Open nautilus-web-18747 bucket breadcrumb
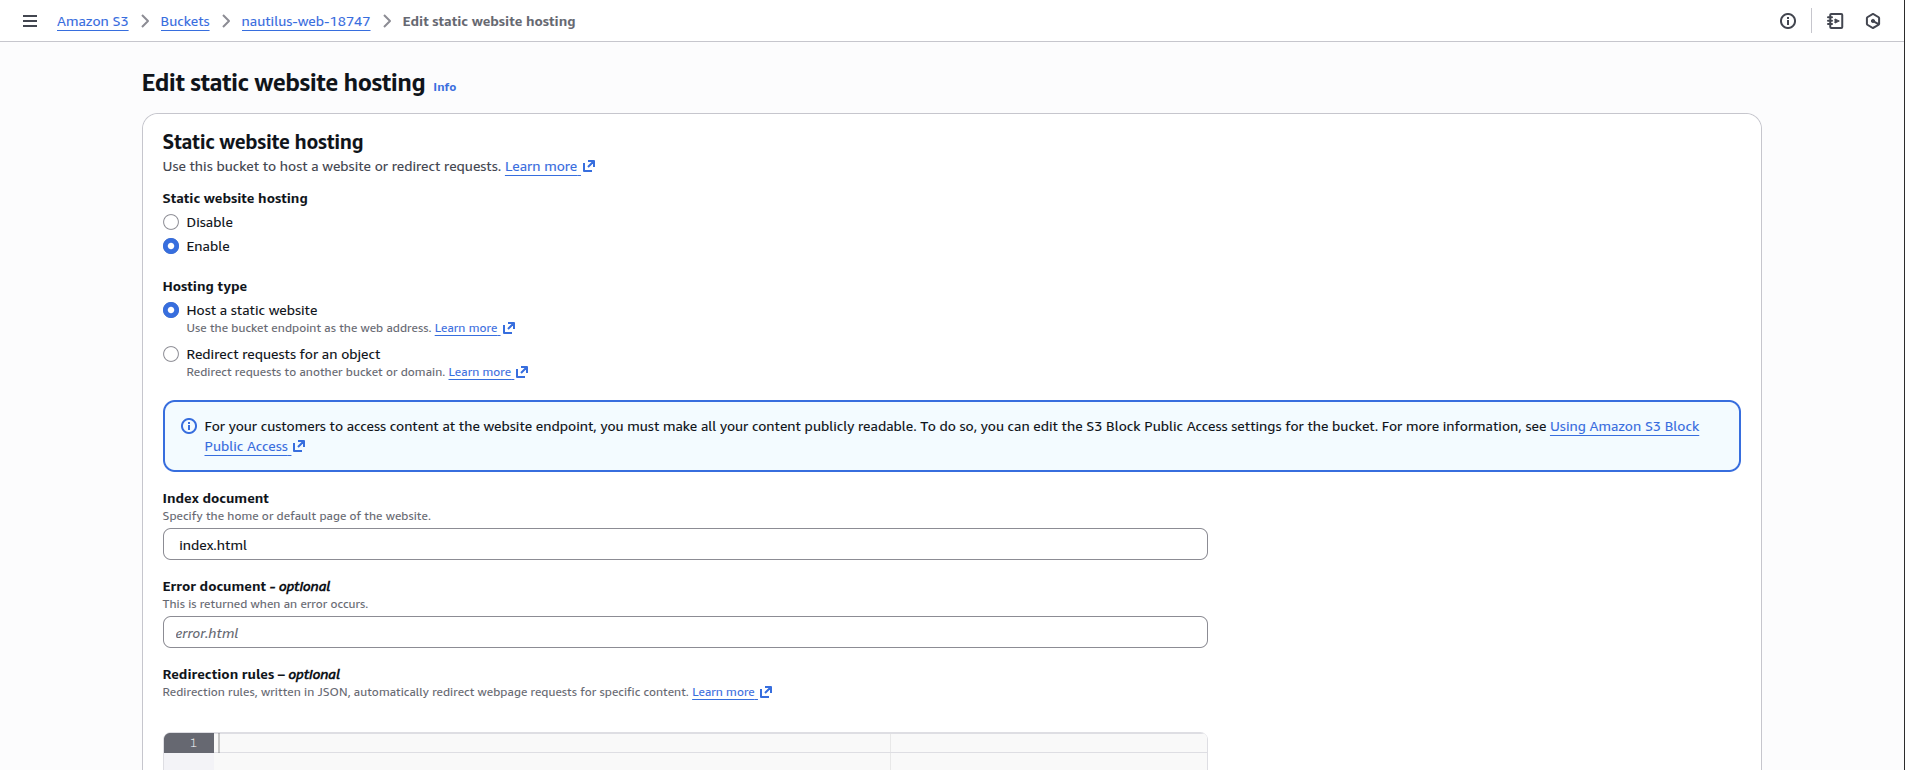 (306, 21)
